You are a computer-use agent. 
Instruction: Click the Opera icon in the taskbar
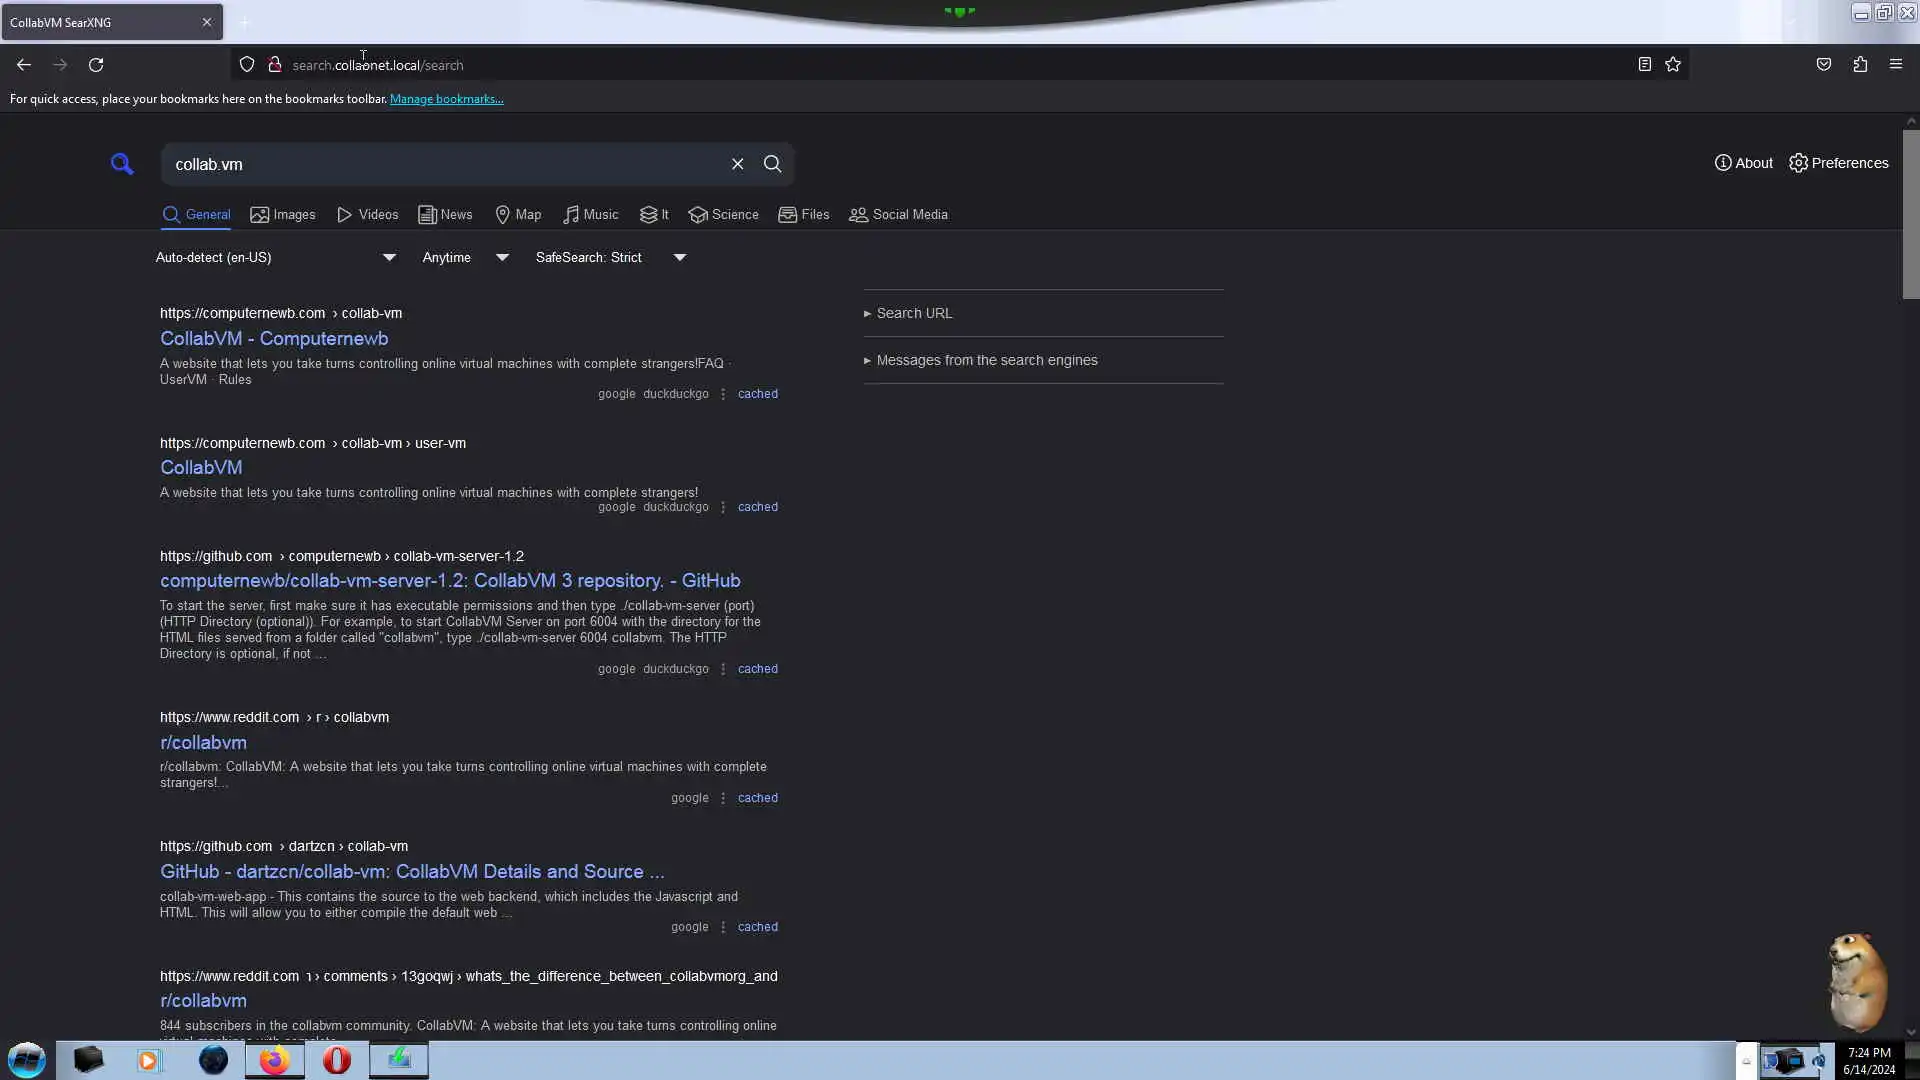pyautogui.click(x=337, y=1060)
